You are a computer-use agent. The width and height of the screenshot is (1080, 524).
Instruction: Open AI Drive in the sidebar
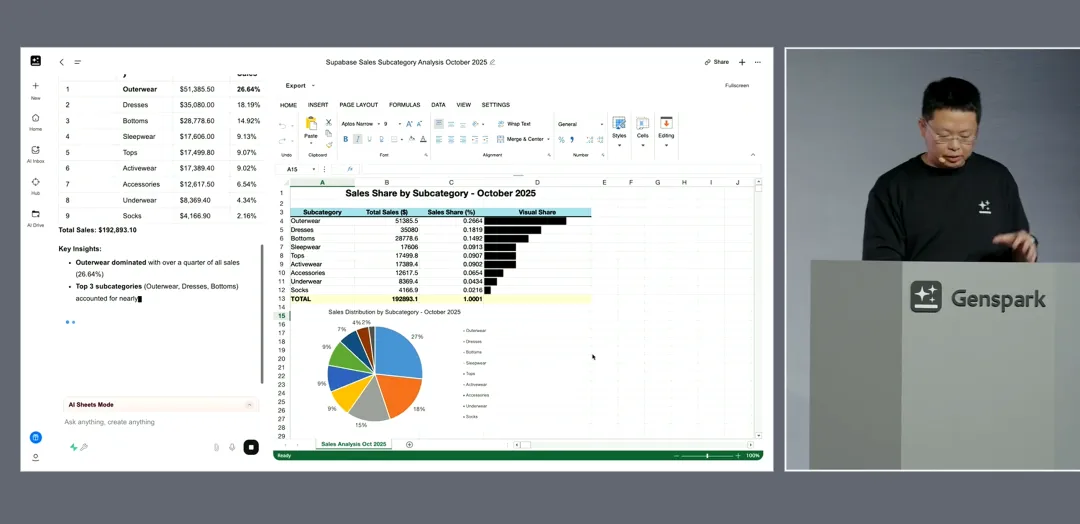pyautogui.click(x=35, y=216)
